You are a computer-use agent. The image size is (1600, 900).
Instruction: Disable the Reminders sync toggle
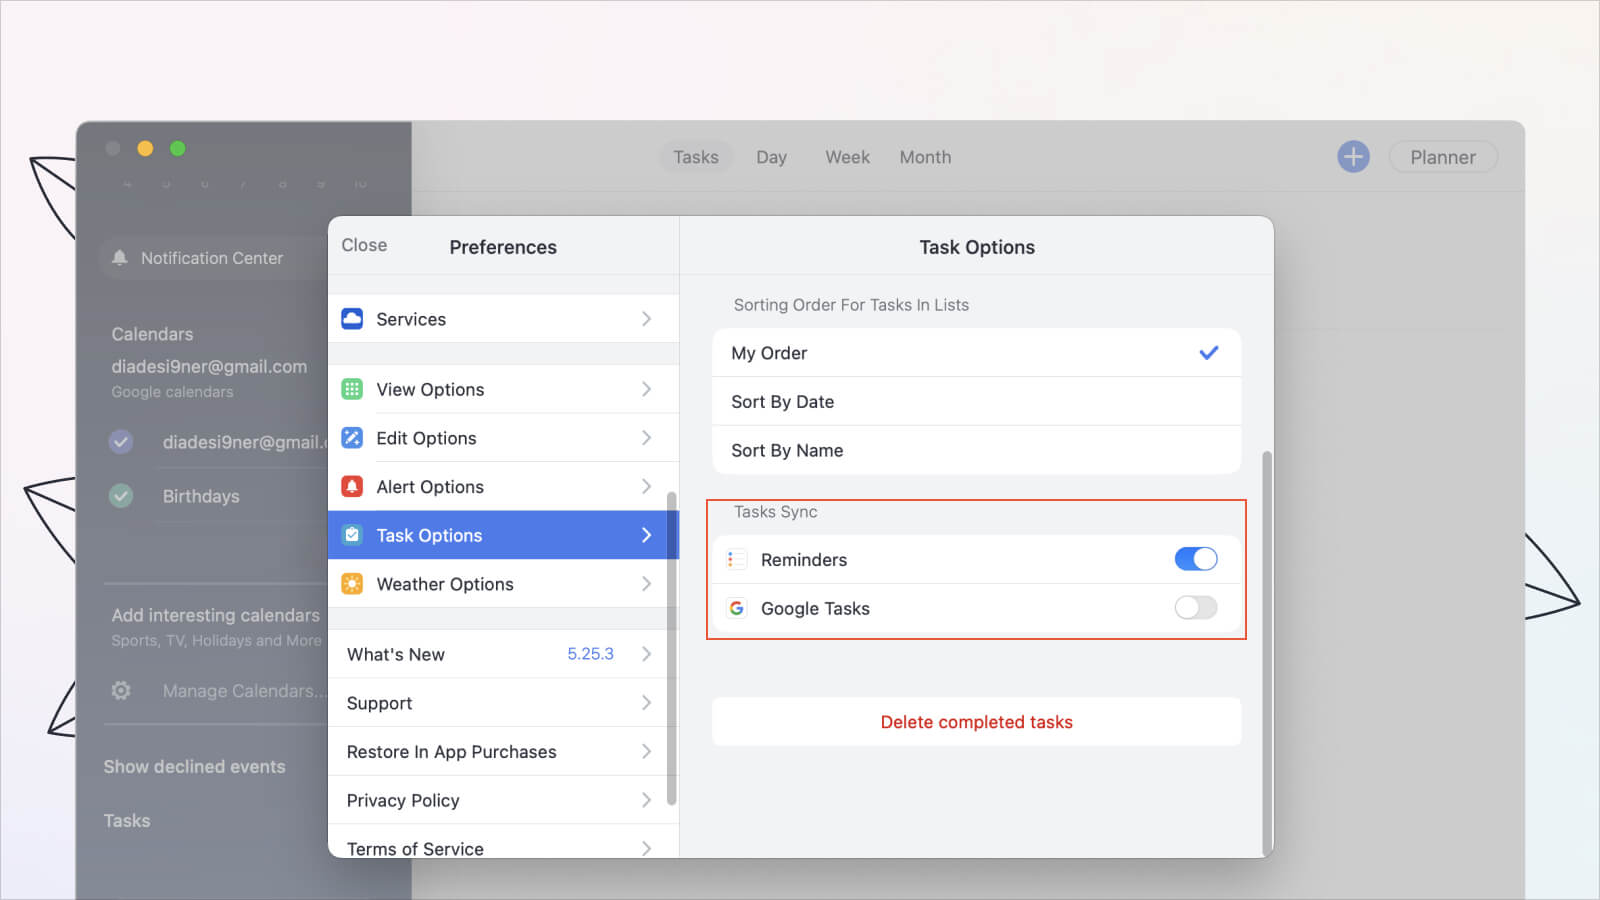pos(1195,559)
